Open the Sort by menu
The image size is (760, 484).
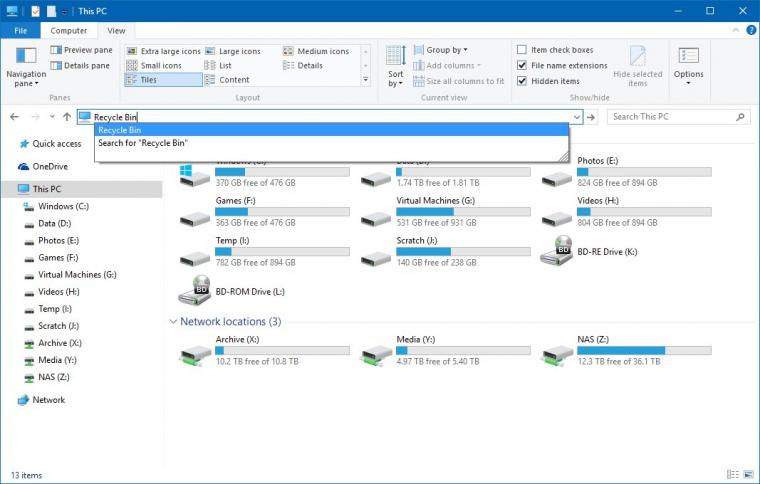pyautogui.click(x=396, y=67)
